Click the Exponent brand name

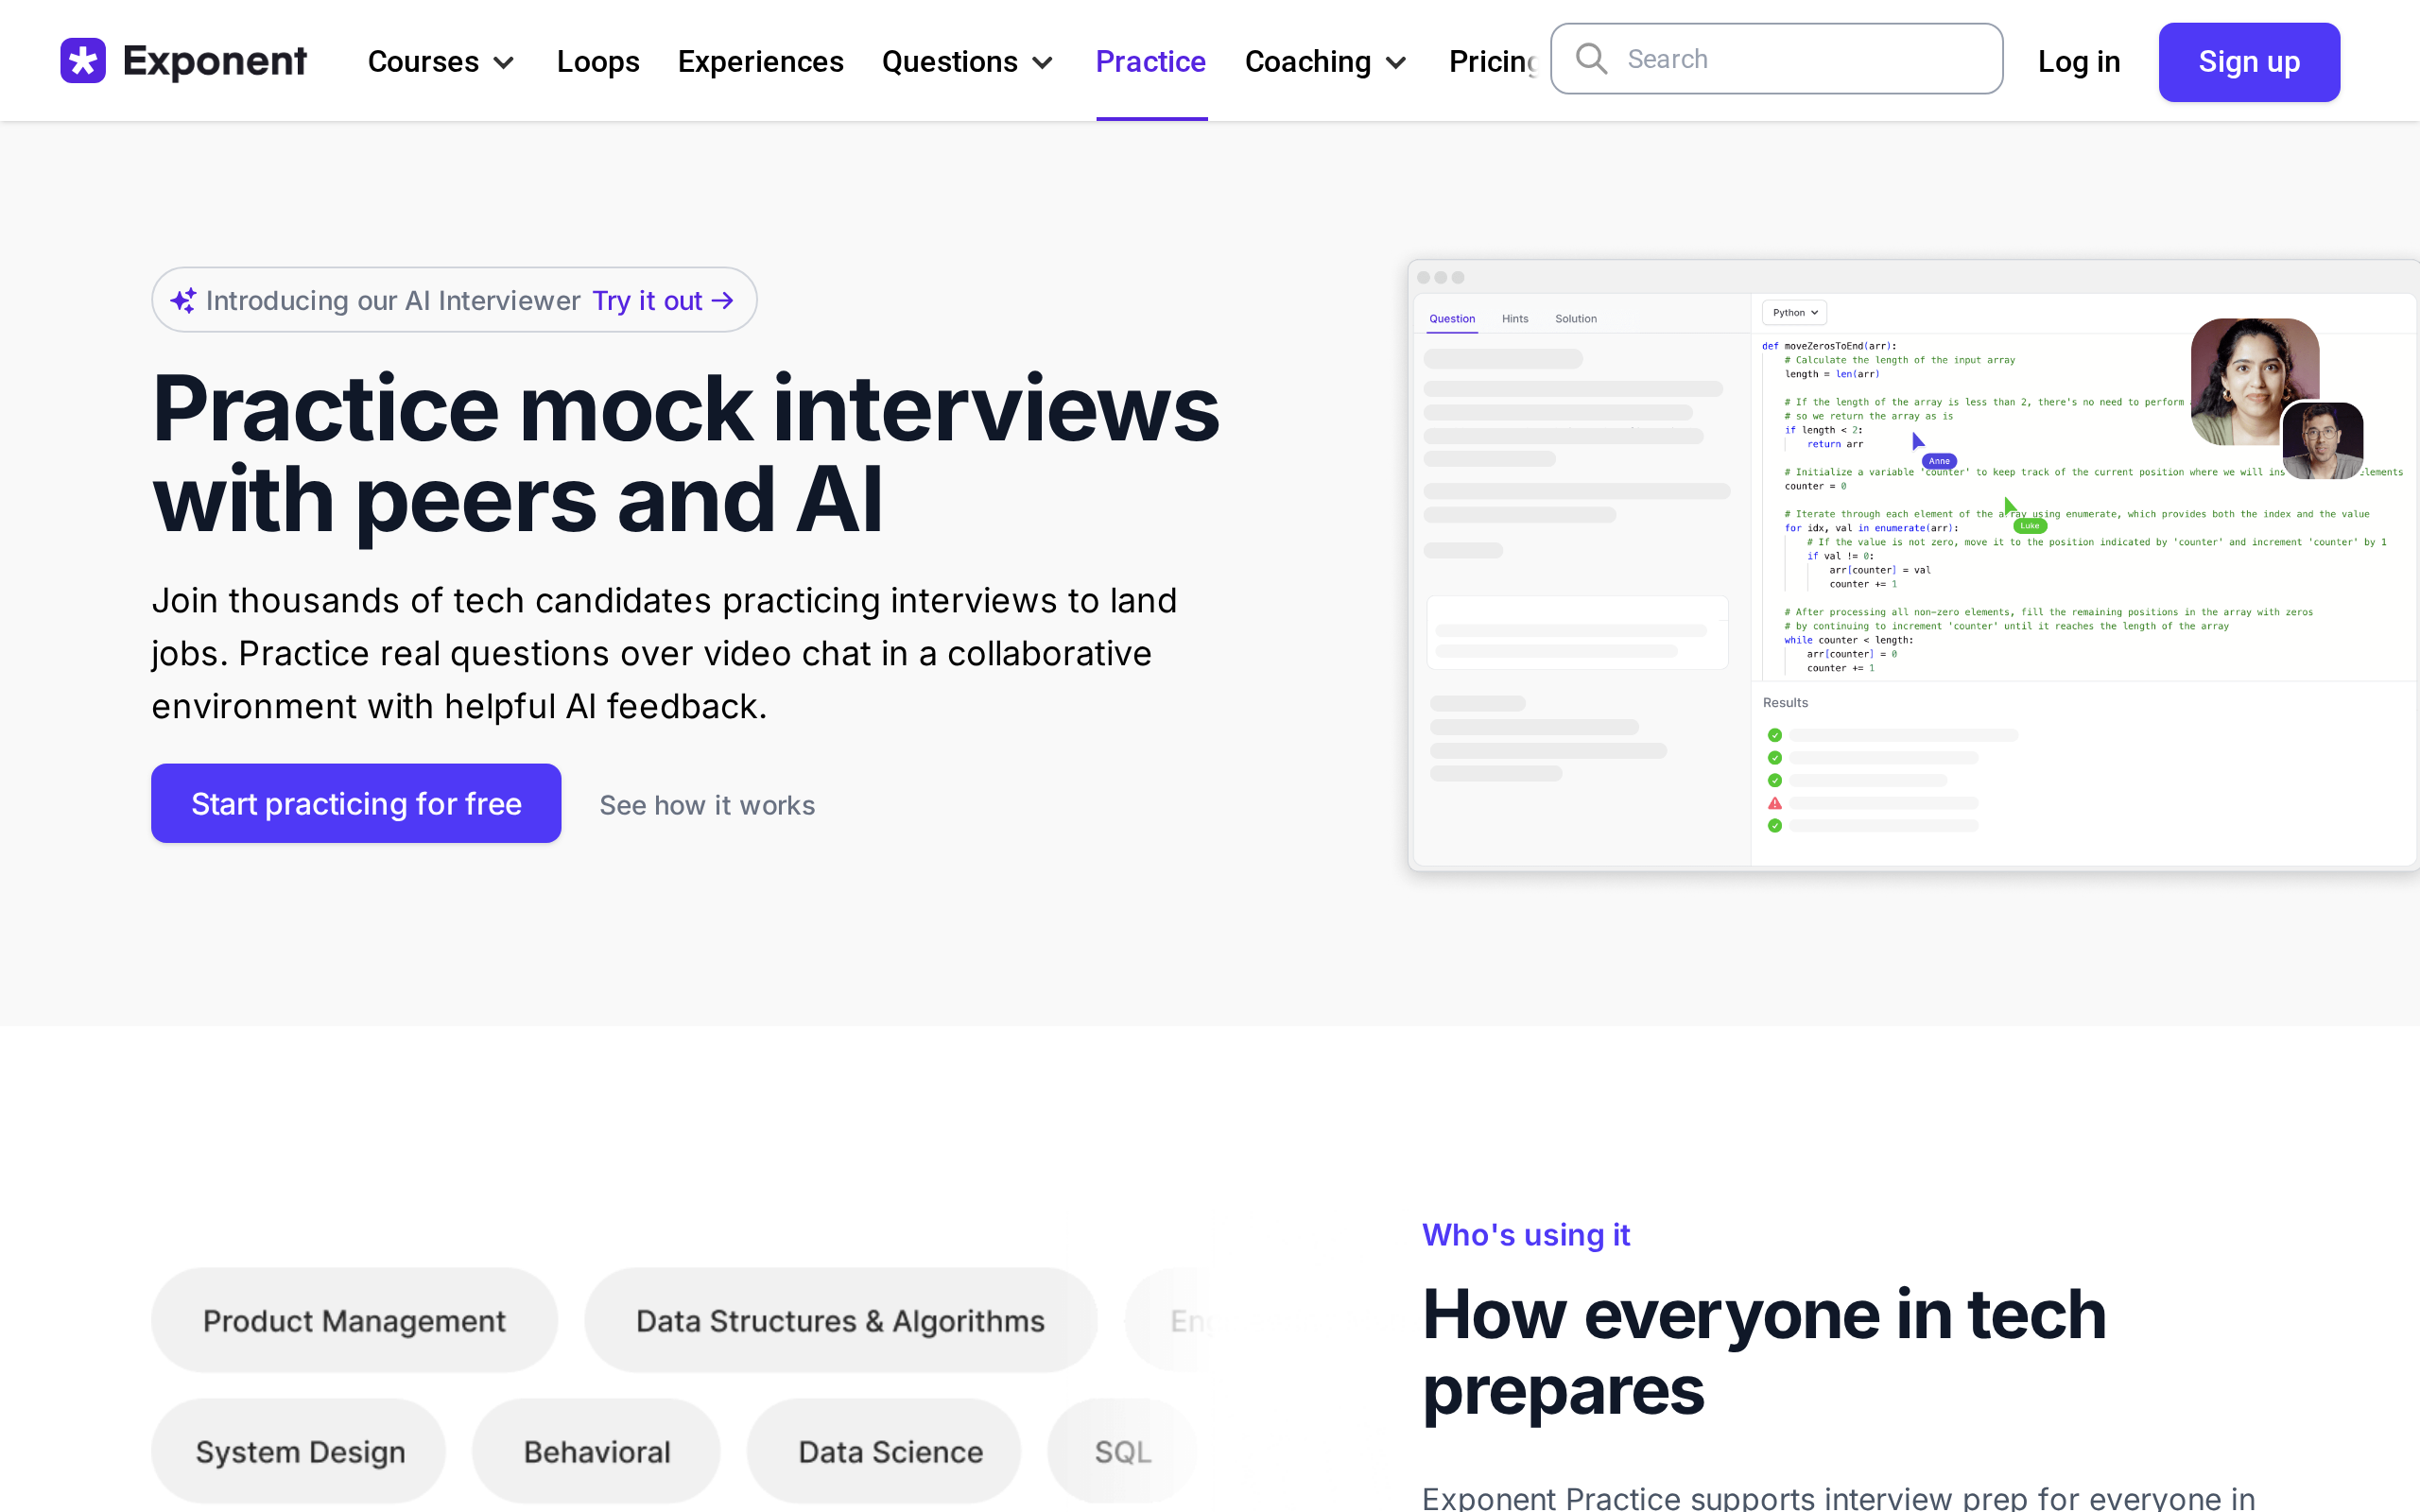point(214,61)
